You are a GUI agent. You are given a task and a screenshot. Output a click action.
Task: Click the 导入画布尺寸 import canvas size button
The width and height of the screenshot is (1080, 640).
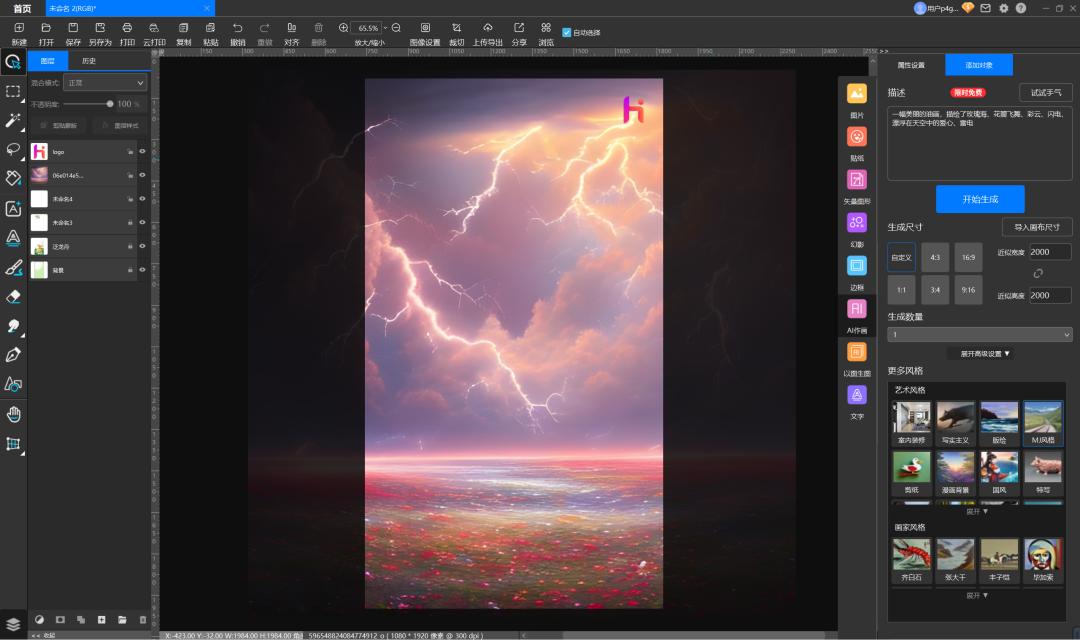(x=1037, y=227)
